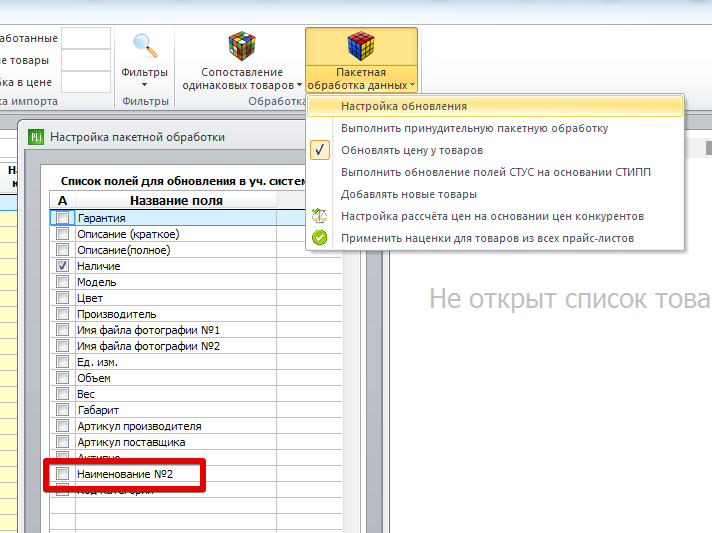The image size is (712, 533).
Task: Check the 'Описание(полное)' checkbox
Action: click(x=63, y=250)
